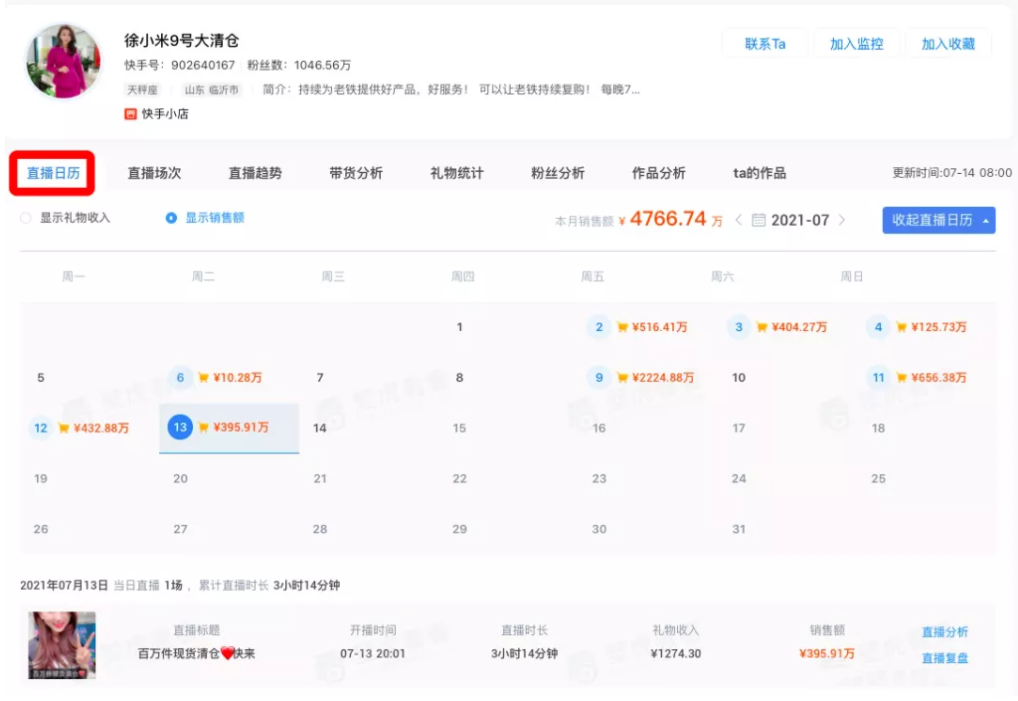The height and width of the screenshot is (701, 1018).
Task: Select the 显示礼物收入 radio button
Action: [x=26, y=218]
